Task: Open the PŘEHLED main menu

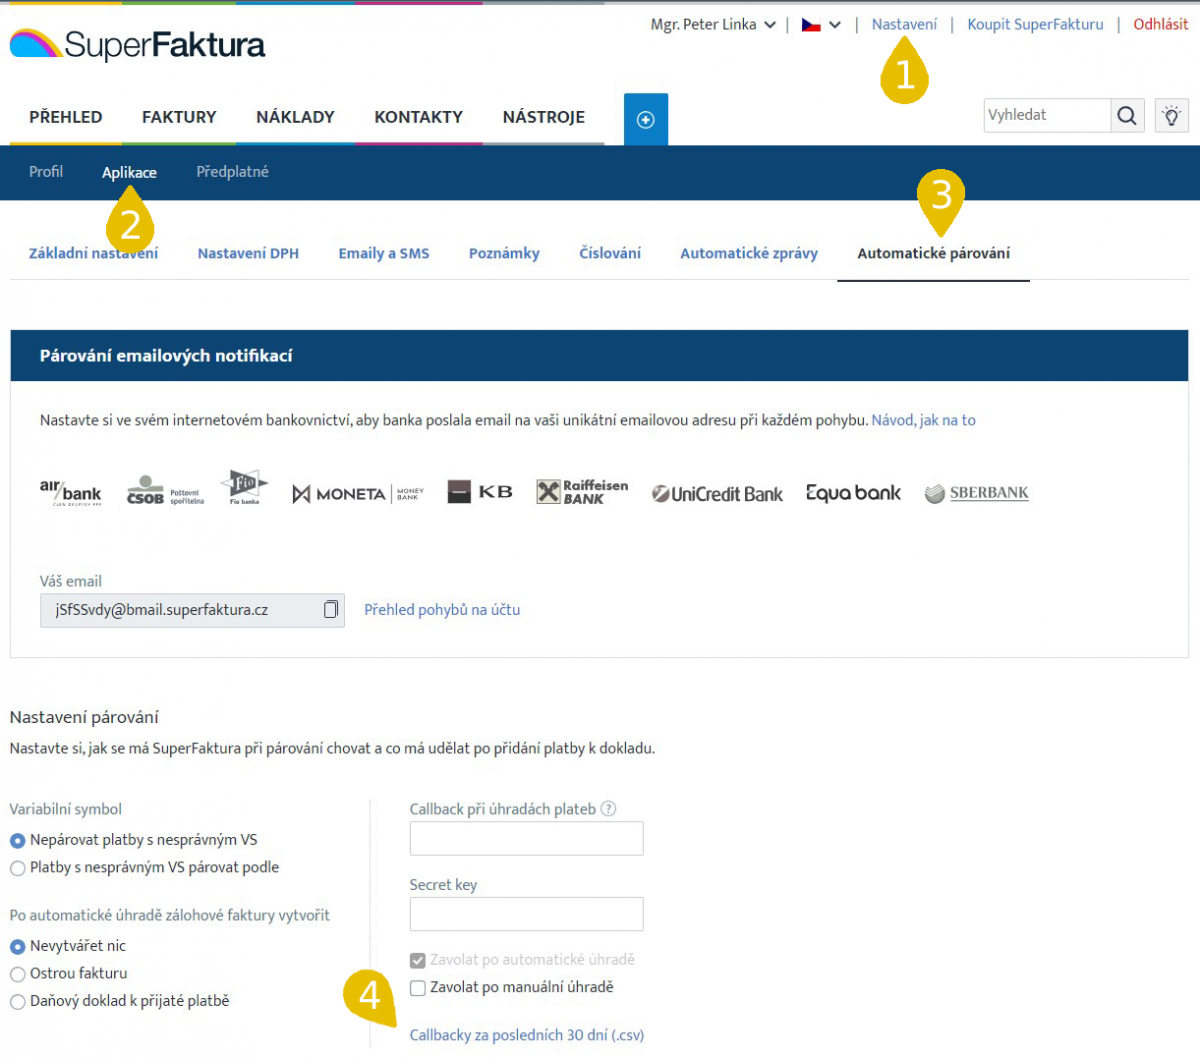Action: point(66,117)
